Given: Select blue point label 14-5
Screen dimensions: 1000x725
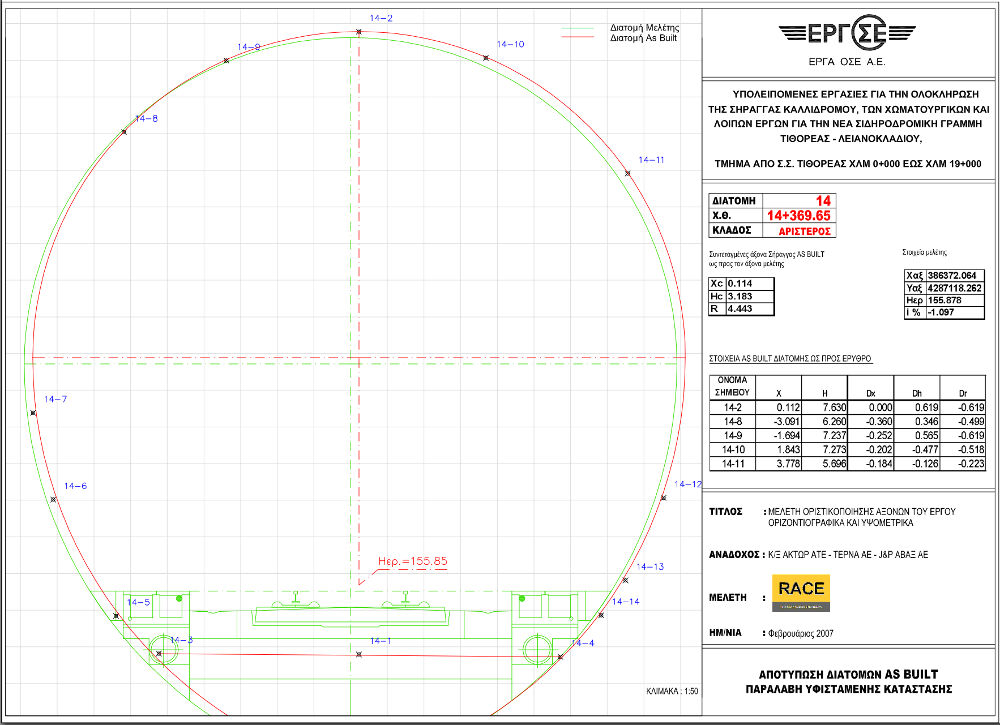Looking at the screenshot, I should click(138, 602).
